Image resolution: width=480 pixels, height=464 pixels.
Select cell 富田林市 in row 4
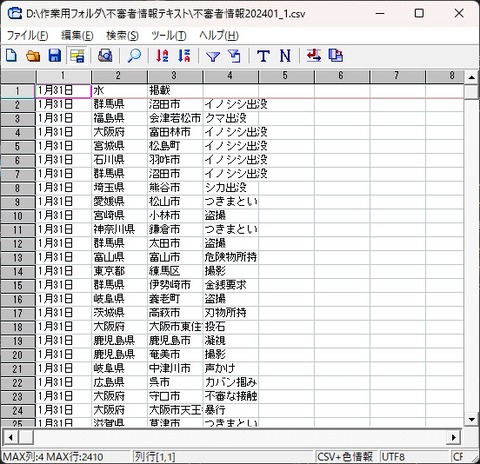pos(175,132)
